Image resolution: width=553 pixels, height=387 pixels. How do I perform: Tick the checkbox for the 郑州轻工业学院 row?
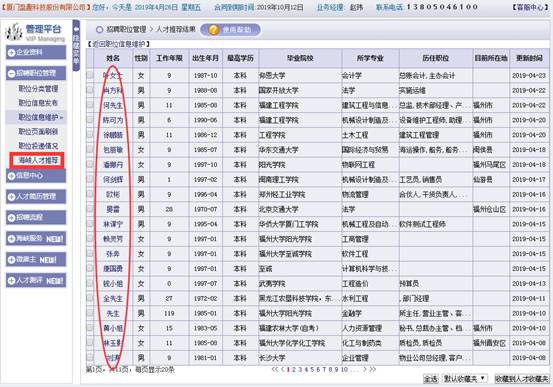(90, 194)
